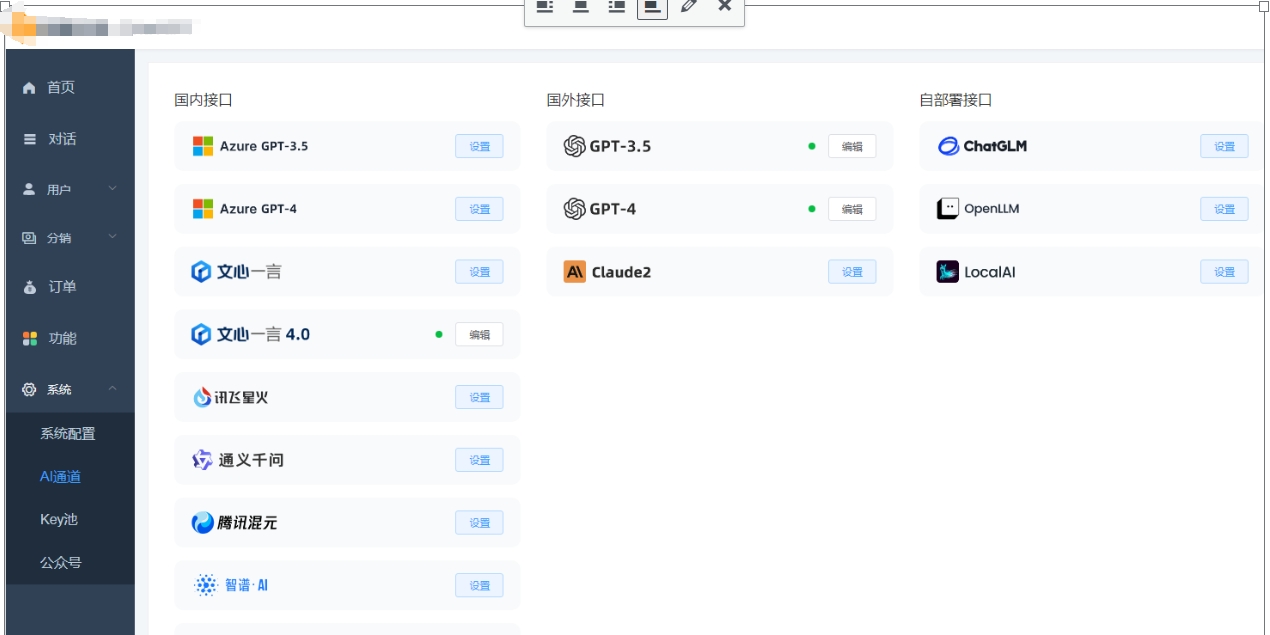The image size is (1270, 635).
Task: Open the 公众号 submenu item
Action: click(60, 563)
